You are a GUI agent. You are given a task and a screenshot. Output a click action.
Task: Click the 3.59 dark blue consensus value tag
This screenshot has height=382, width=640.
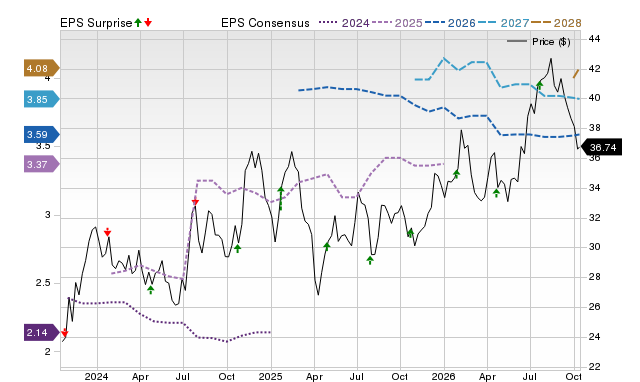[42, 135]
